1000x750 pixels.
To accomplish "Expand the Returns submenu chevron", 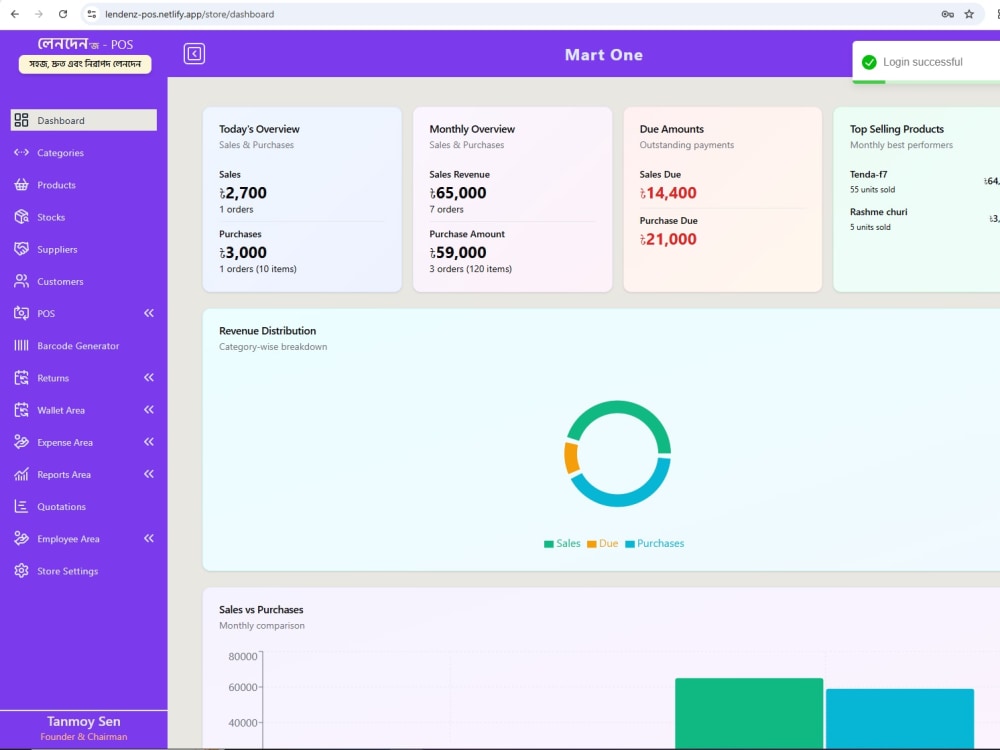I will [x=149, y=378].
